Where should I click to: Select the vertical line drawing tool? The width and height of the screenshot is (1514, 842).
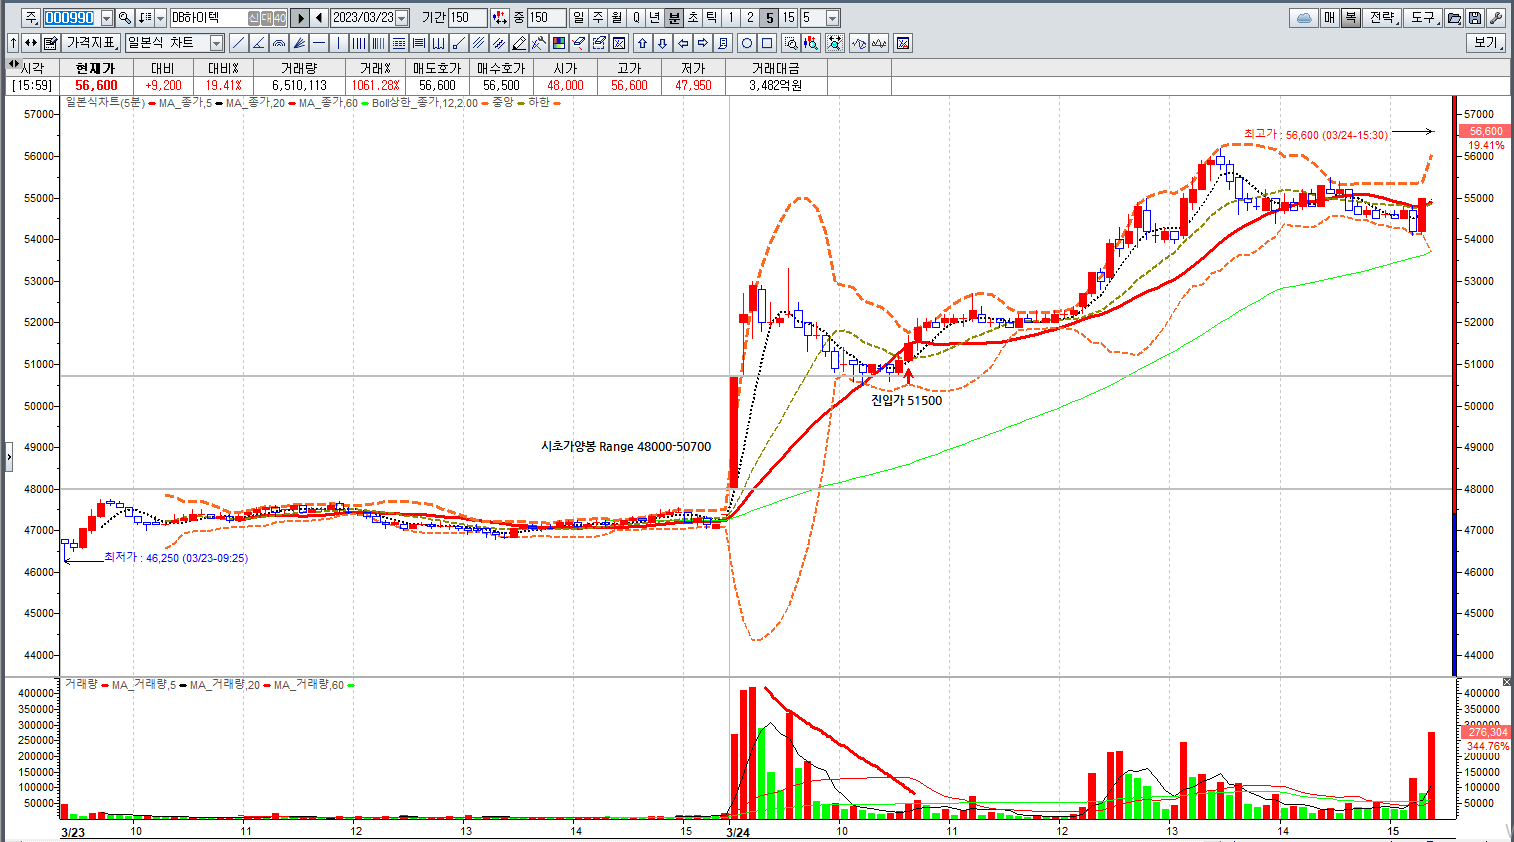click(x=338, y=43)
